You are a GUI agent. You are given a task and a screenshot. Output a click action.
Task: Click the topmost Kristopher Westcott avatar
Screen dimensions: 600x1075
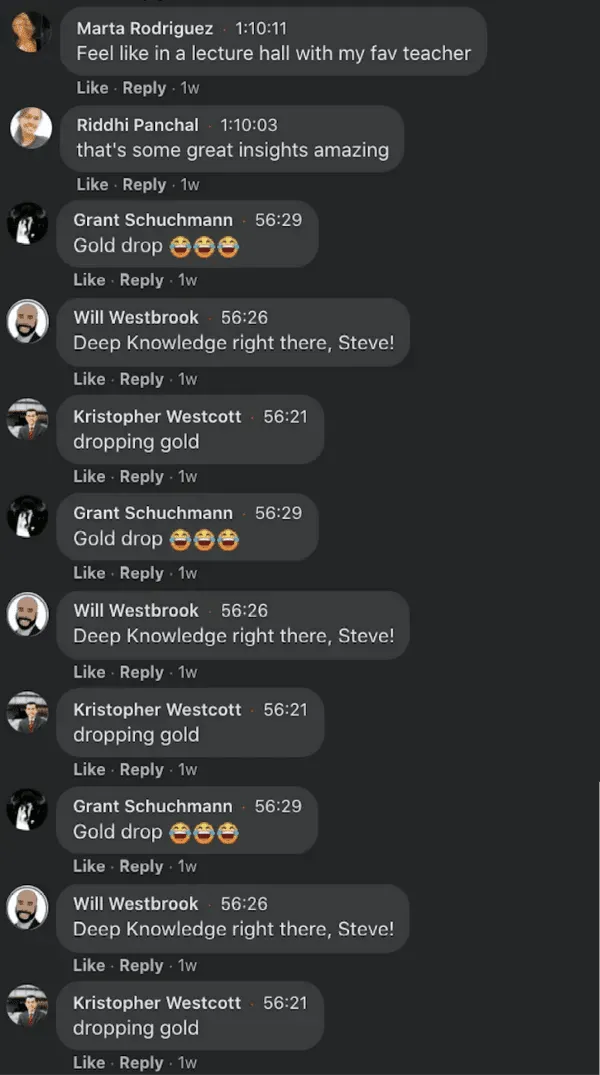click(x=27, y=419)
